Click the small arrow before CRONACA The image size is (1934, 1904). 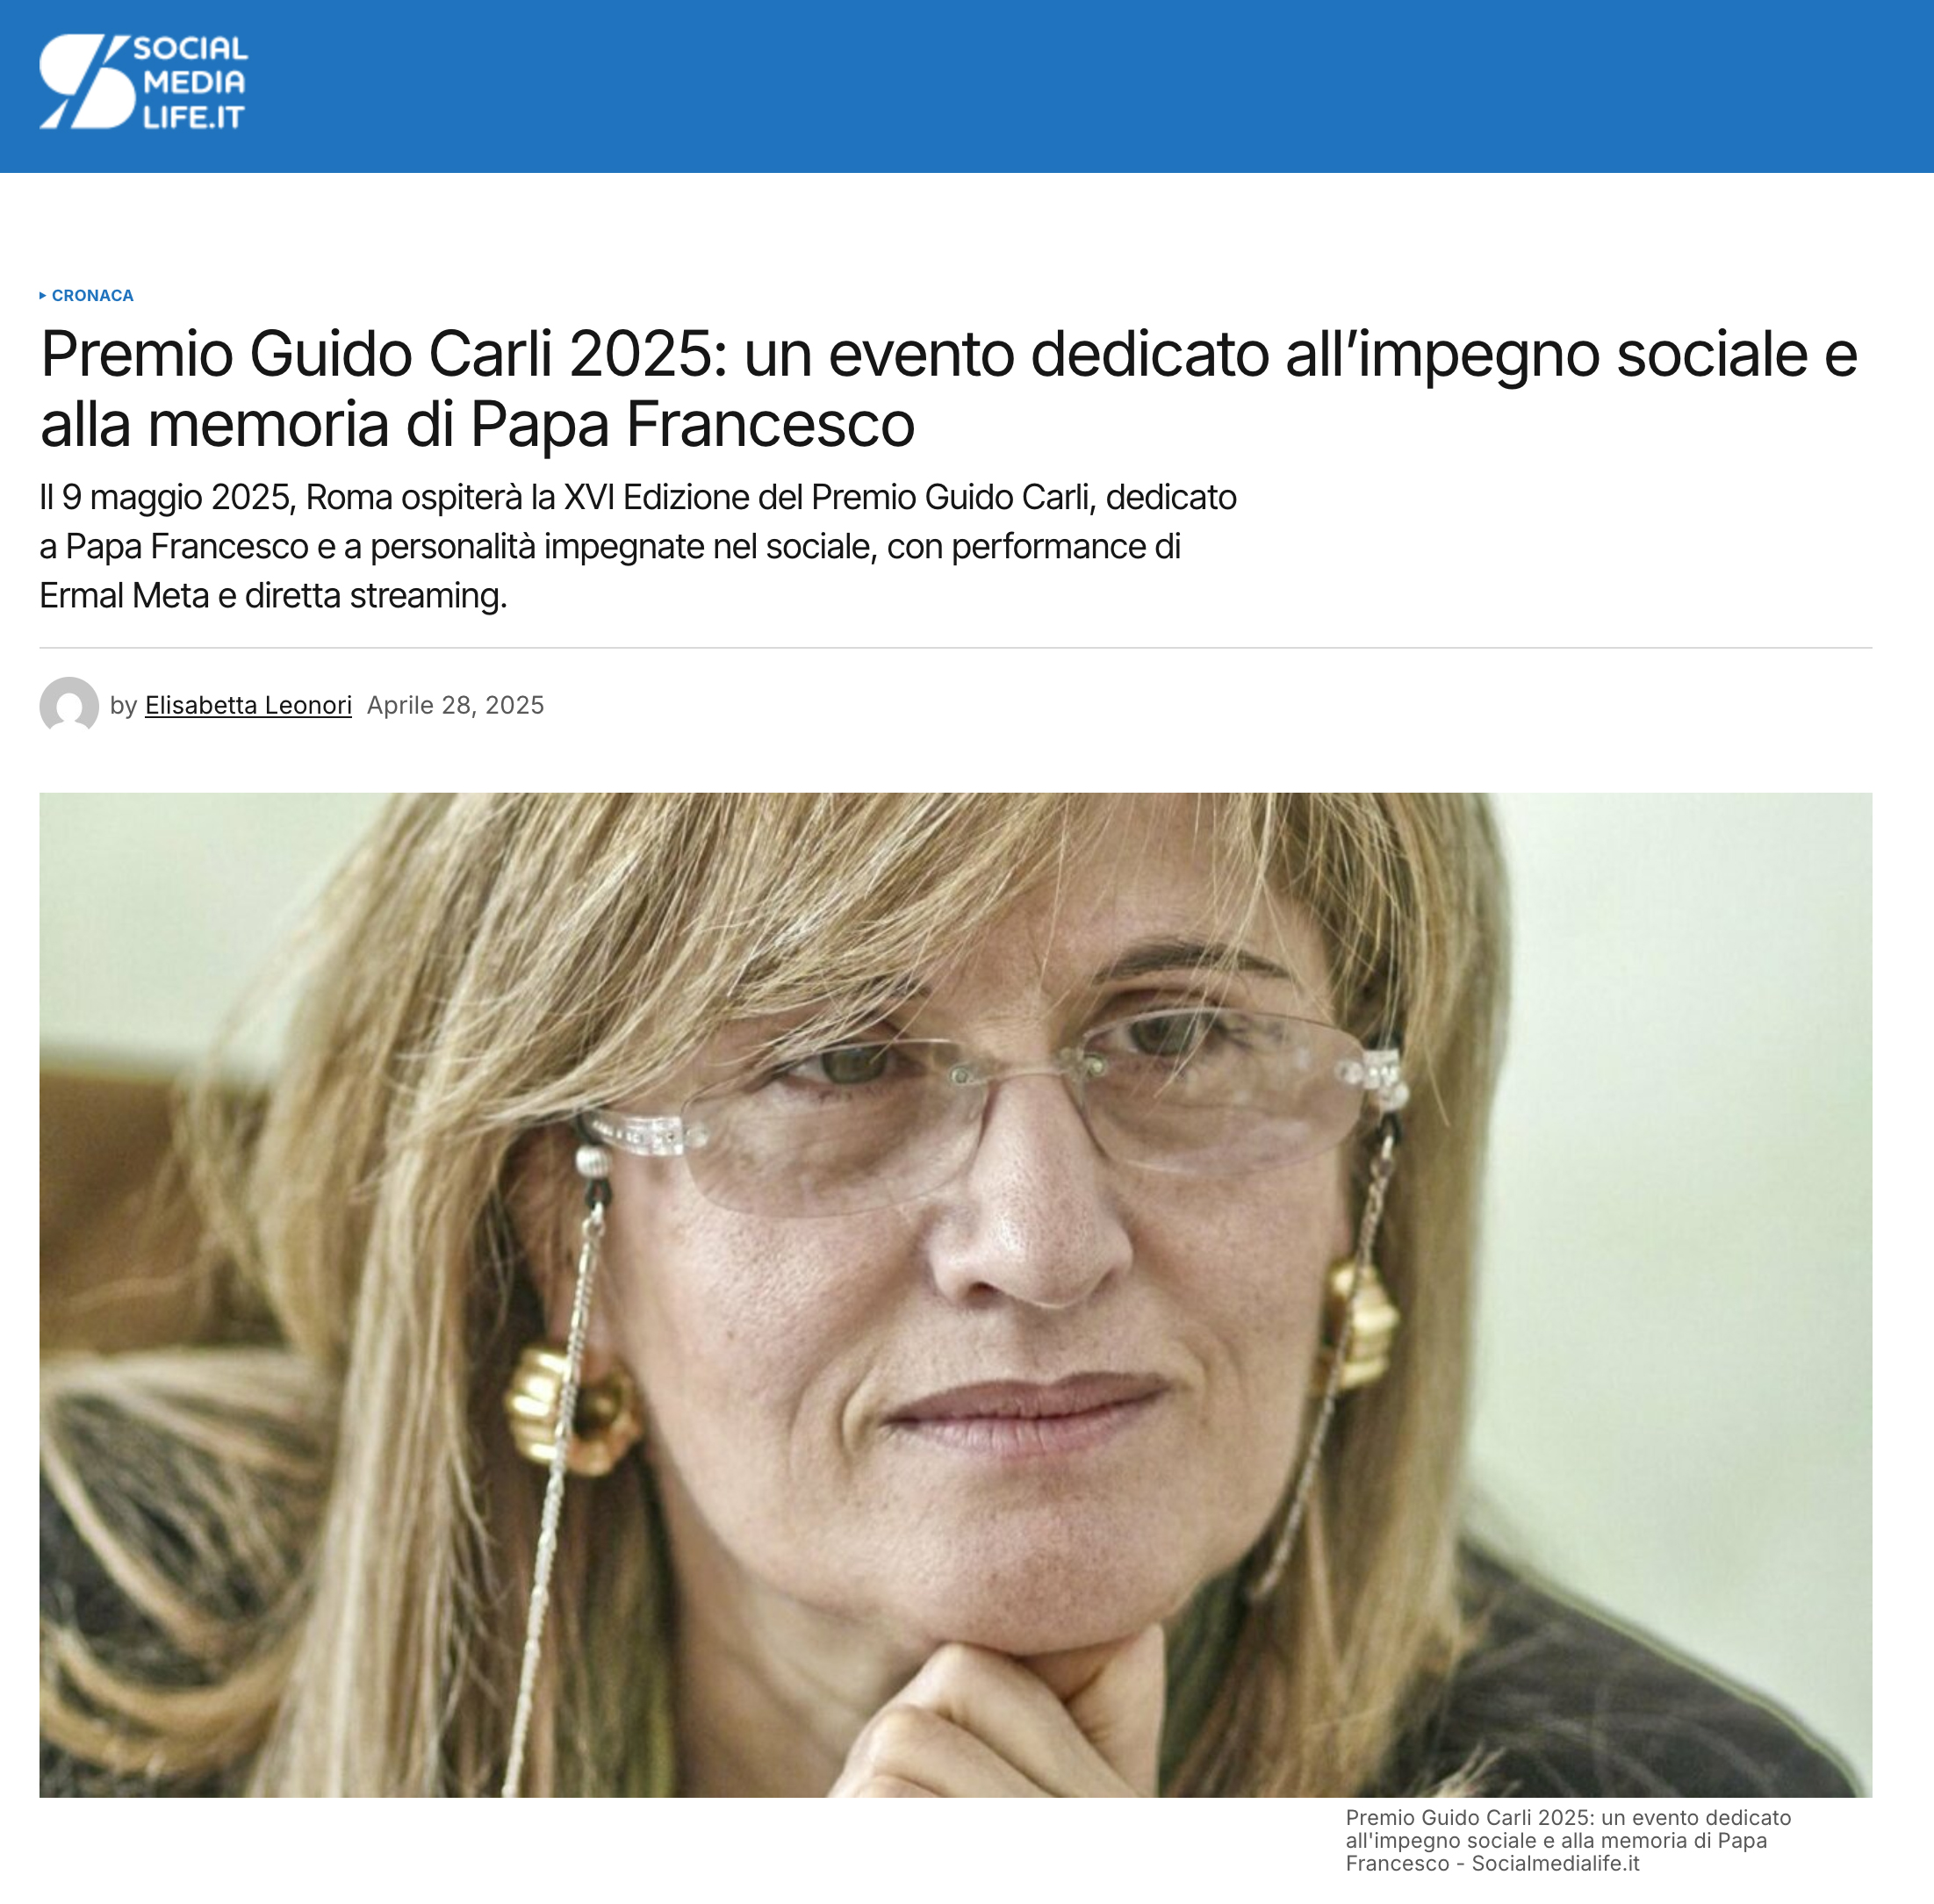click(43, 295)
